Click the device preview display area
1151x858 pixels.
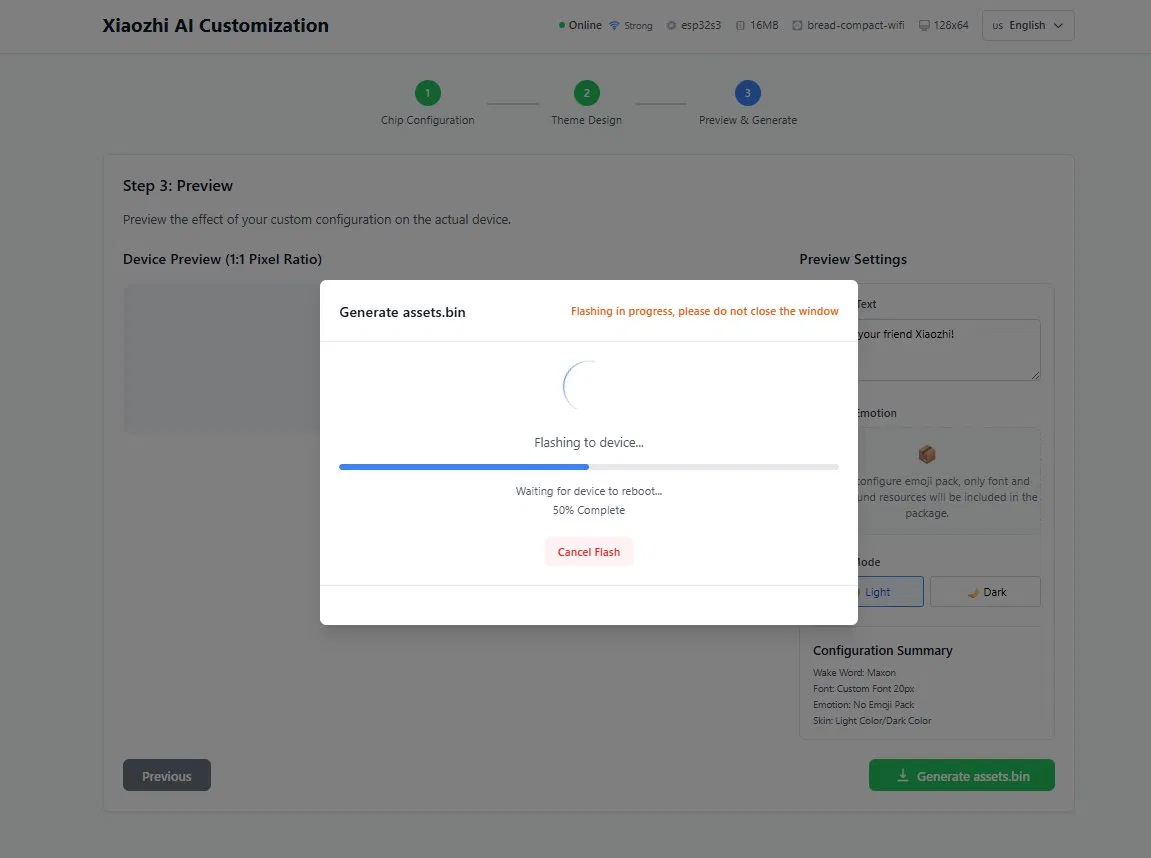[221, 358]
